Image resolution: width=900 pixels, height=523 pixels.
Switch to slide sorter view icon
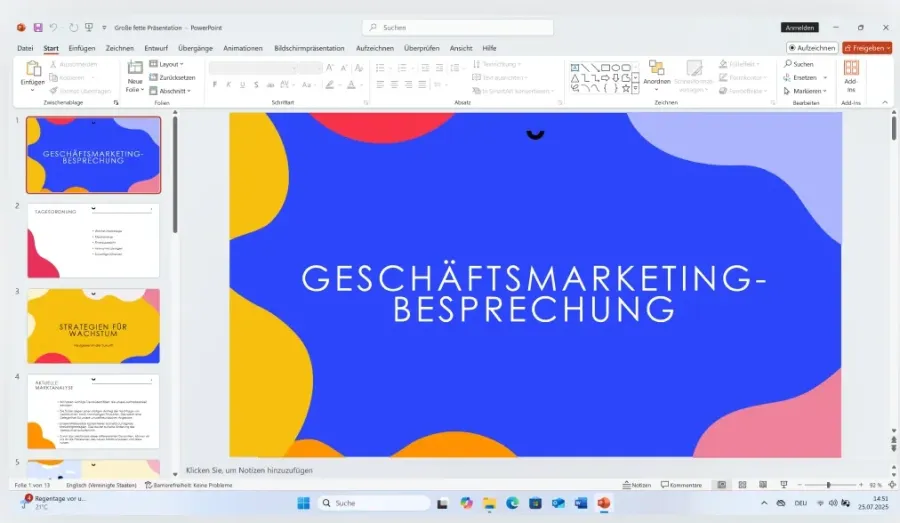click(742, 485)
